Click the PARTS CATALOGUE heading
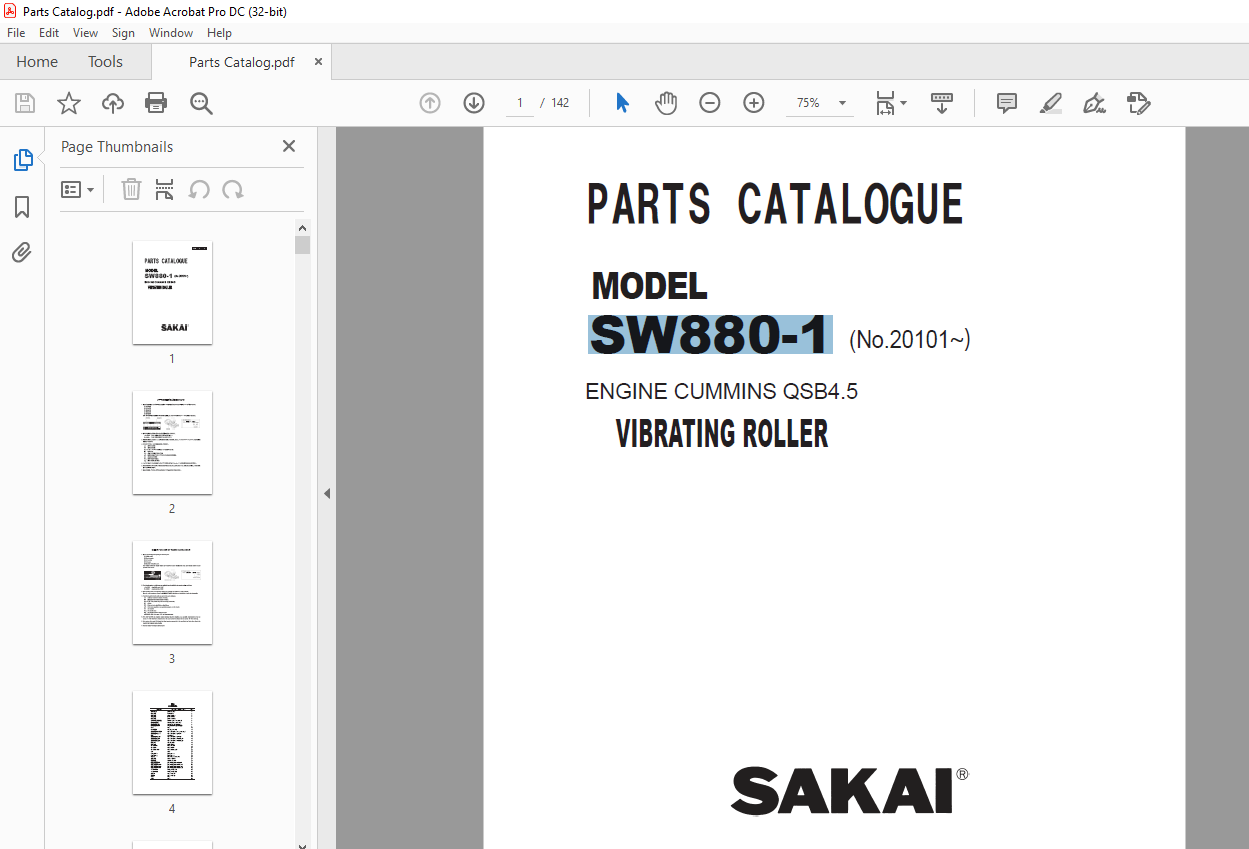Viewport: 1249px width, 849px height. pyautogui.click(x=775, y=204)
